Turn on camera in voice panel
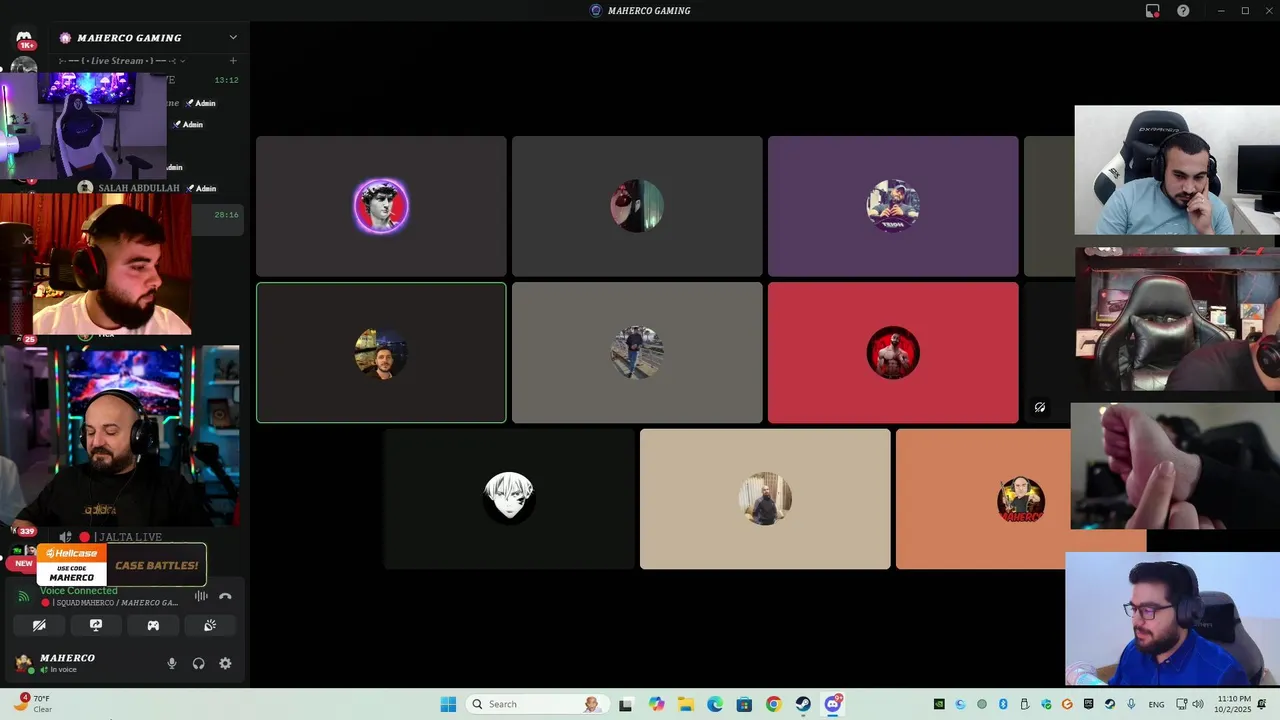This screenshot has width=1280, height=720. tap(39, 625)
